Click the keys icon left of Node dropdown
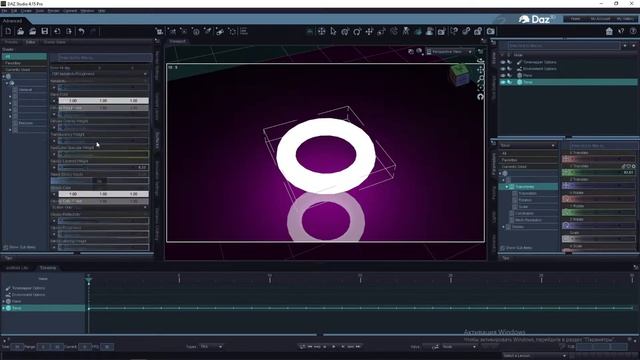 pos(435,347)
